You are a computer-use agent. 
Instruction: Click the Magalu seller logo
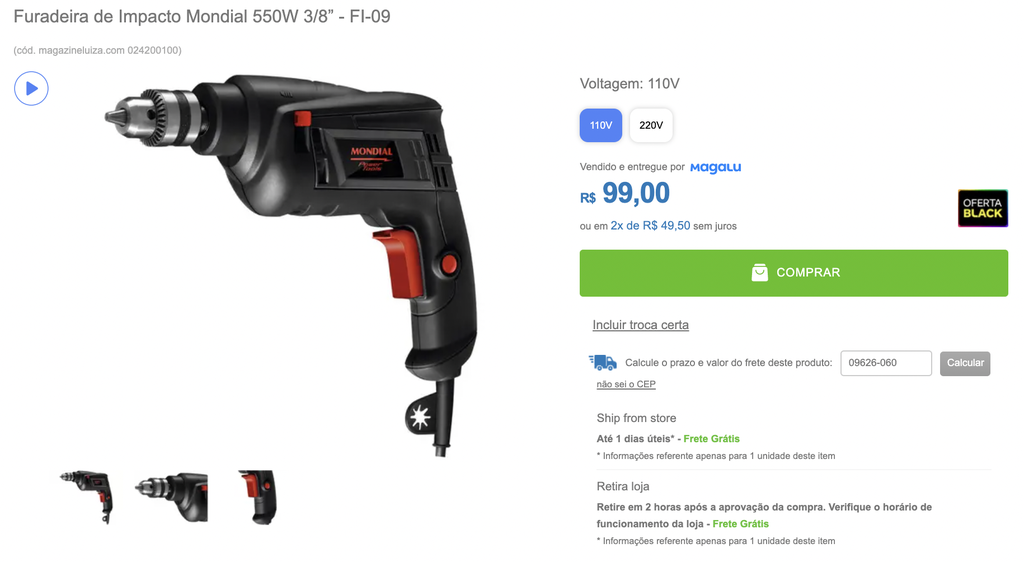716,167
